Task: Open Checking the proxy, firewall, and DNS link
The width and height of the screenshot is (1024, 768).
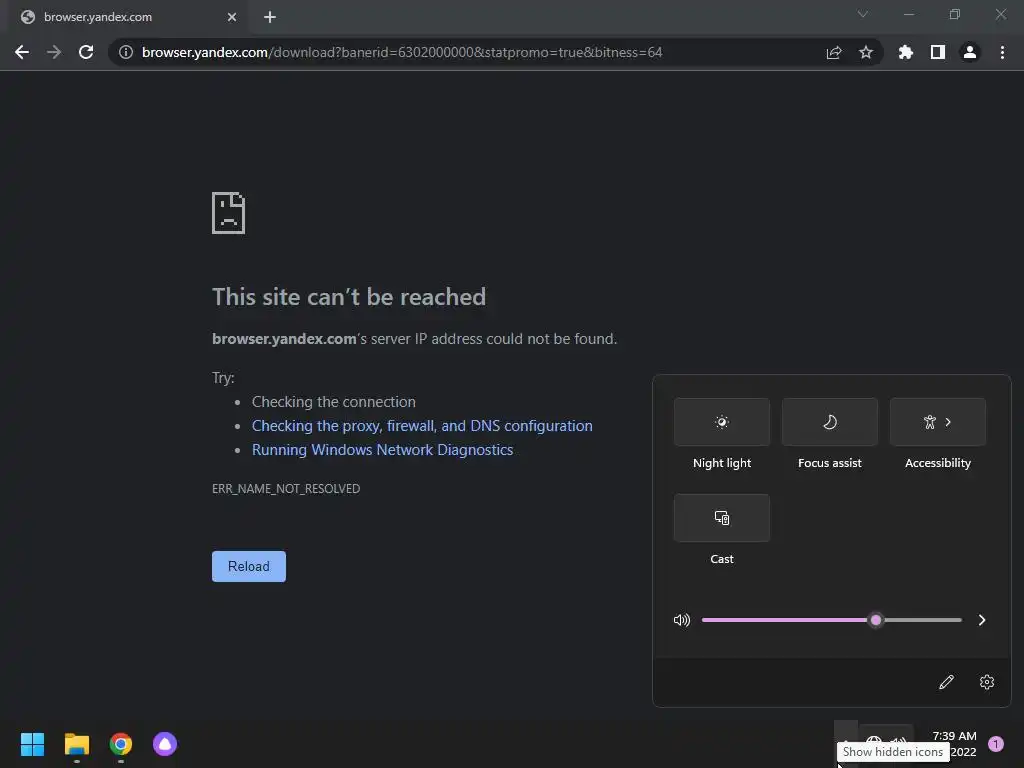Action: 423,426
